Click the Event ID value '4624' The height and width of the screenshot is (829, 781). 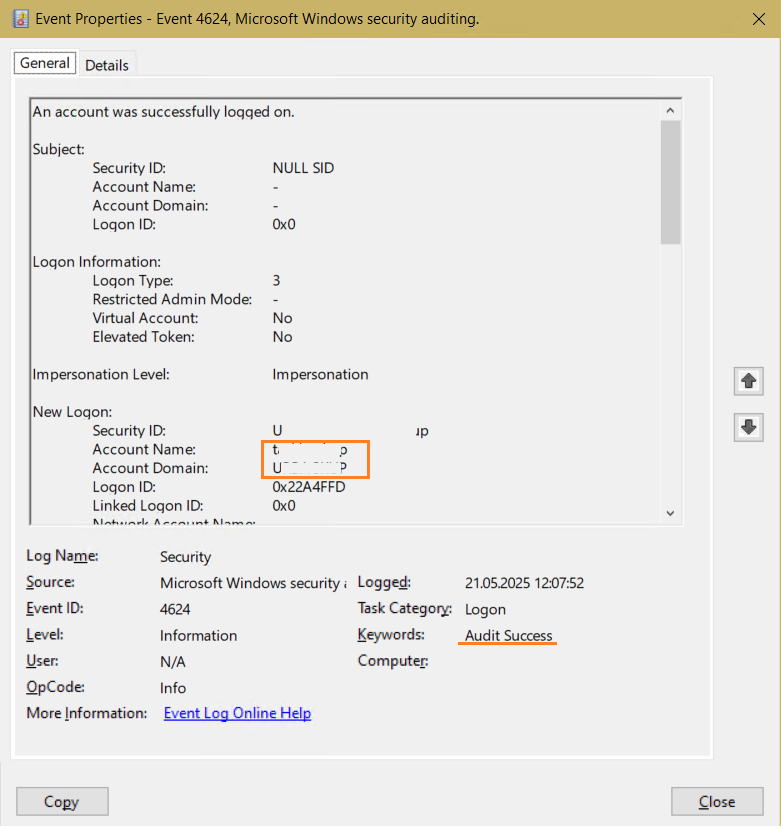175,610
